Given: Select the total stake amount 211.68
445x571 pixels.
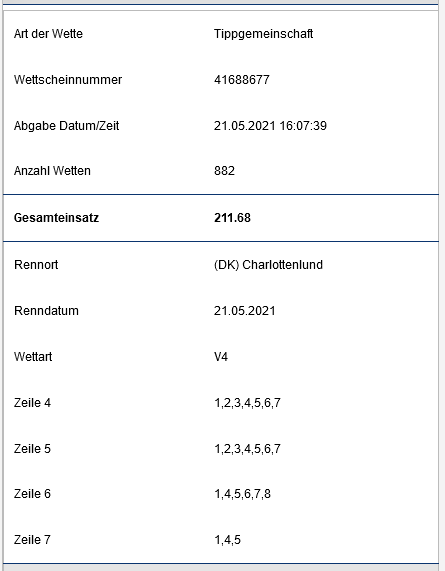Looking at the screenshot, I should point(232,218).
